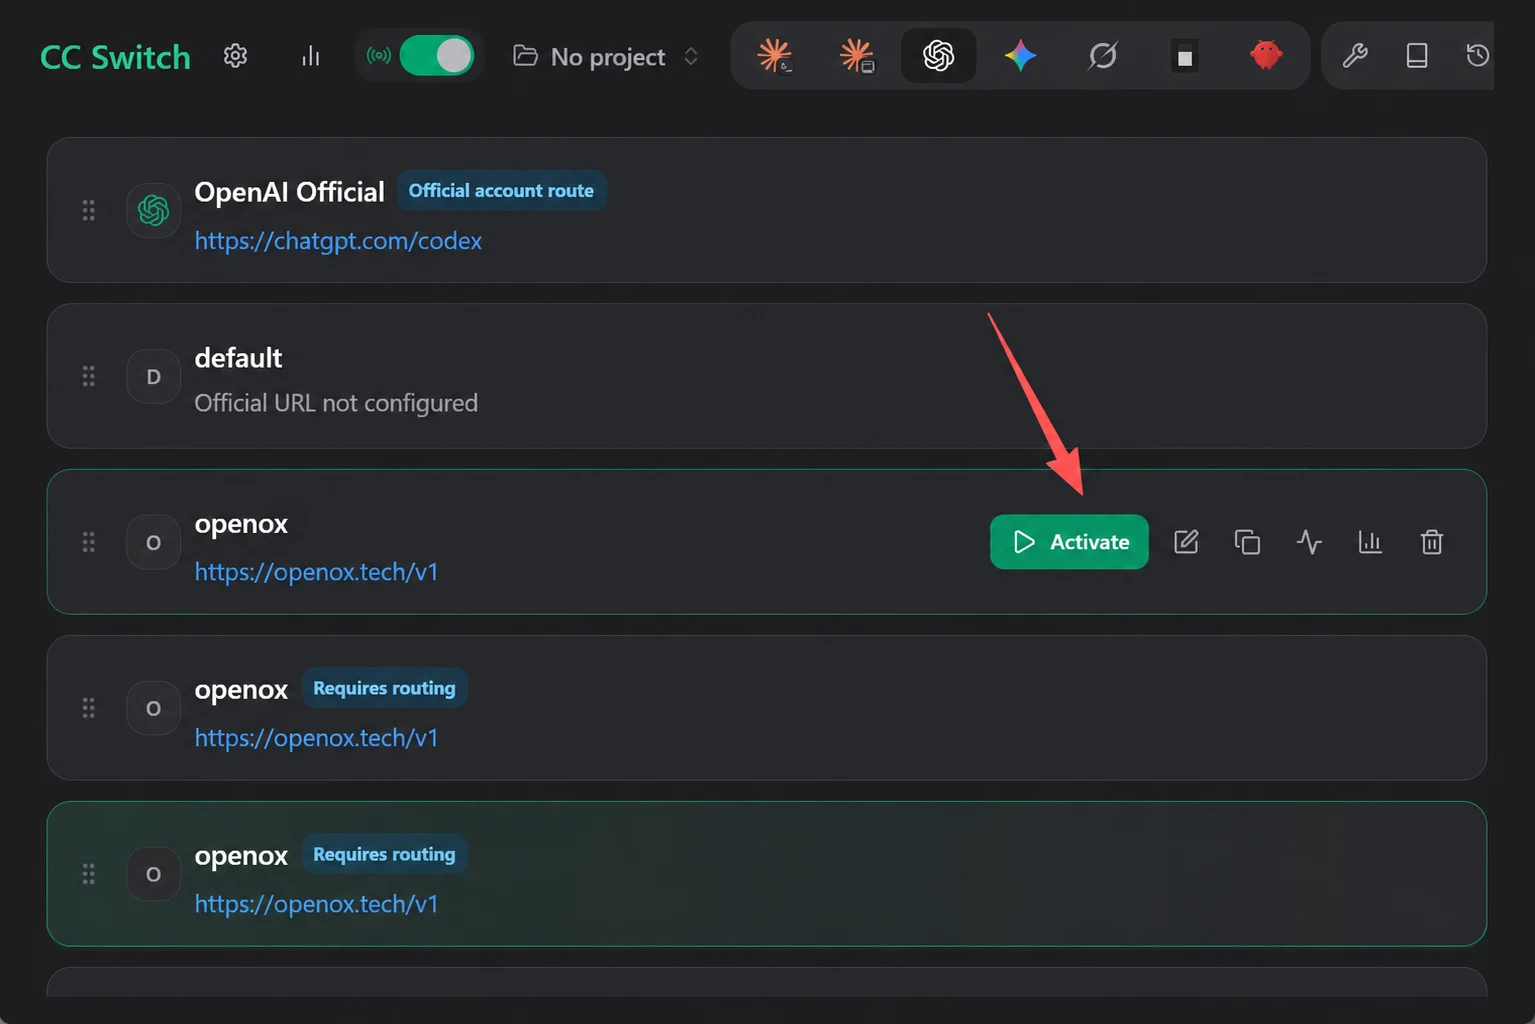Open the settings gear beside CC Switch
1535x1024 pixels.
(235, 56)
